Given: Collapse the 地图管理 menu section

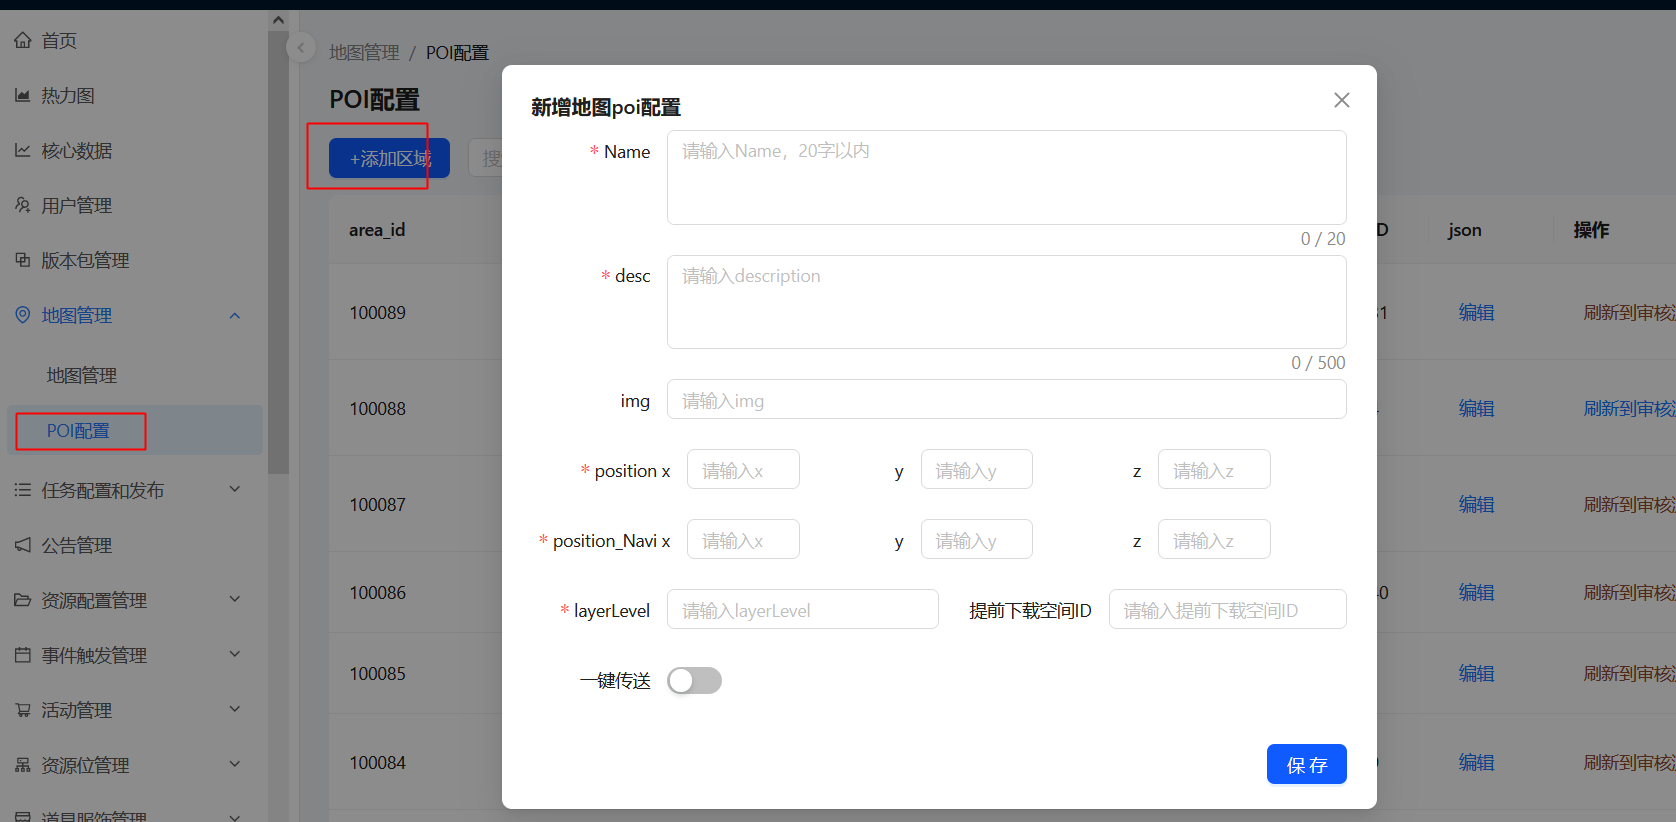Looking at the screenshot, I should [x=235, y=316].
